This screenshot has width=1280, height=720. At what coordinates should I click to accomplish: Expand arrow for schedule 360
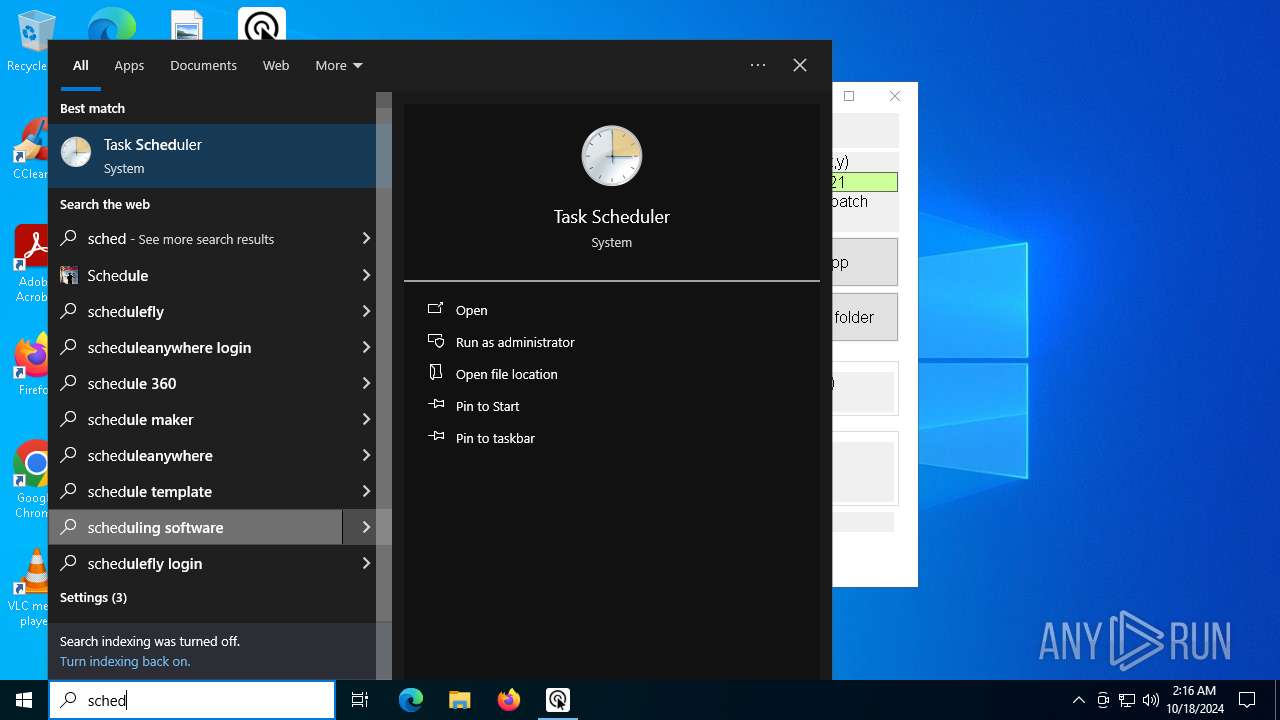click(x=366, y=383)
